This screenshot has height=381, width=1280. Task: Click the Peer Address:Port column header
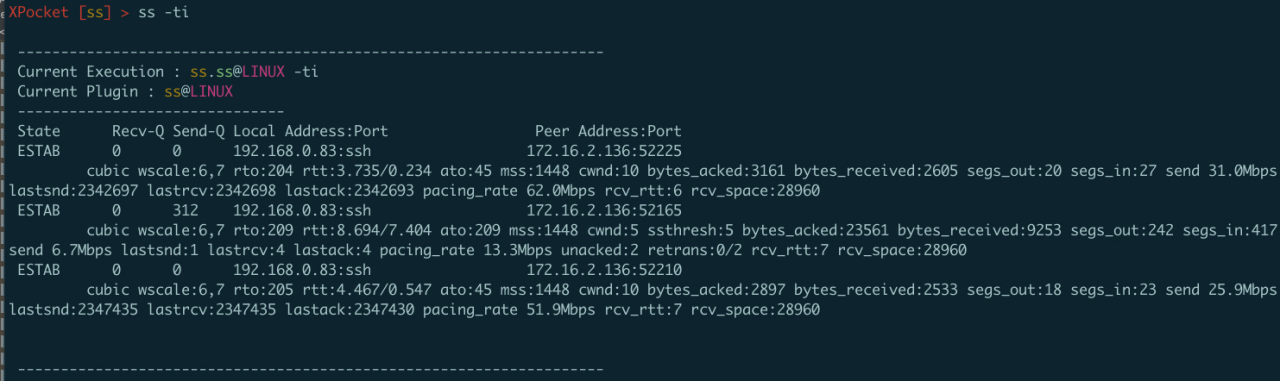608,131
